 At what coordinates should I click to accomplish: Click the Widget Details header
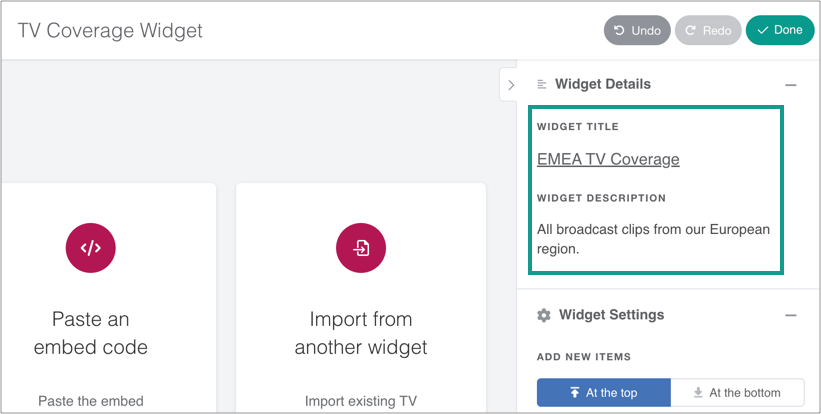tap(603, 84)
